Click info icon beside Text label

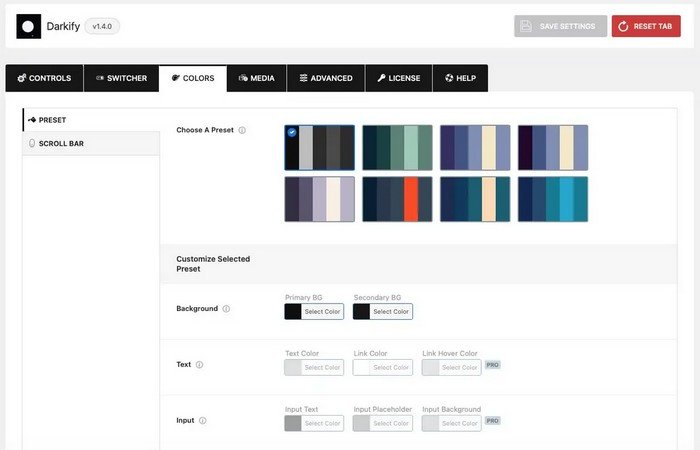200,365
